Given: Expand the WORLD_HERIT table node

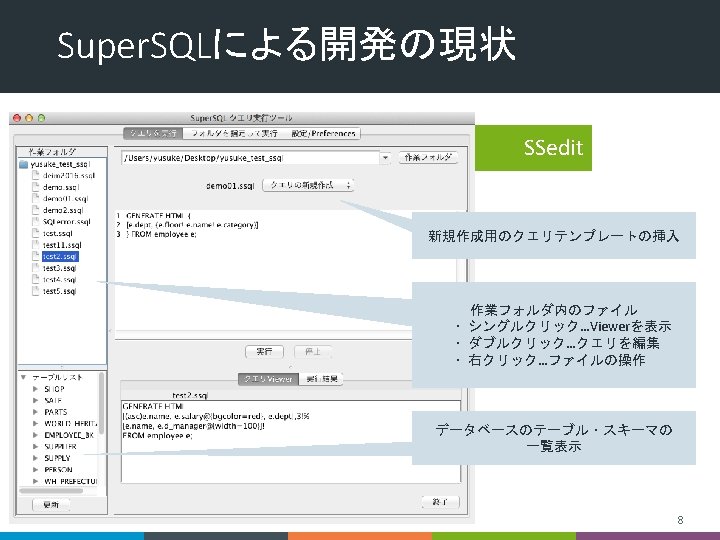Looking at the screenshot, I should (x=35, y=423).
